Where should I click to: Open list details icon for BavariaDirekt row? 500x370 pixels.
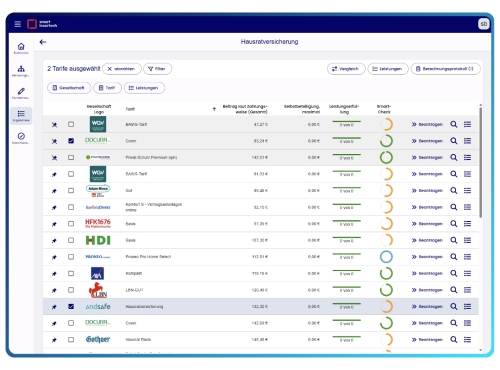(467, 207)
